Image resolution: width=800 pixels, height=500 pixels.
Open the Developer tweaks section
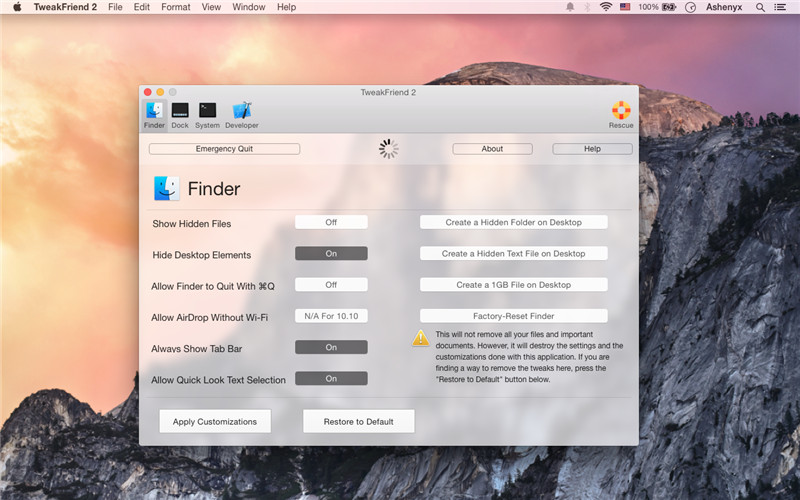tap(242, 115)
